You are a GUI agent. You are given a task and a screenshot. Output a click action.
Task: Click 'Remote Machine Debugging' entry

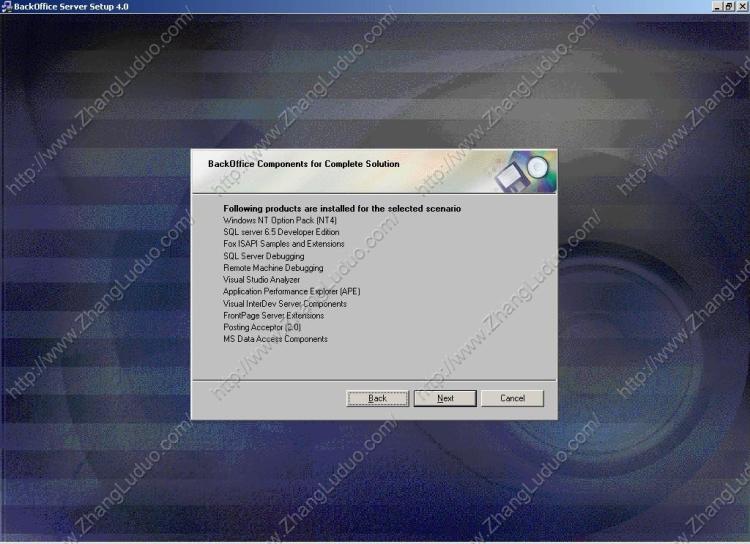pyautogui.click(x=273, y=268)
